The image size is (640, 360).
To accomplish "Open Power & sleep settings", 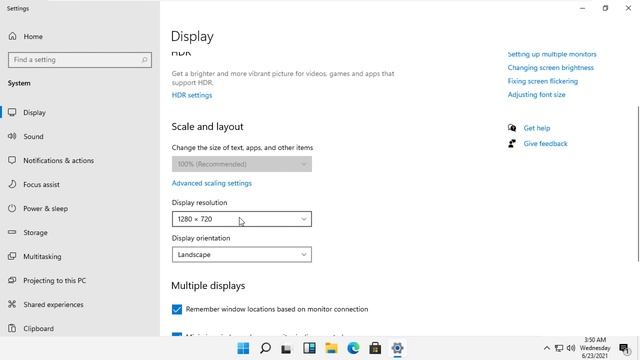I will [45, 209].
